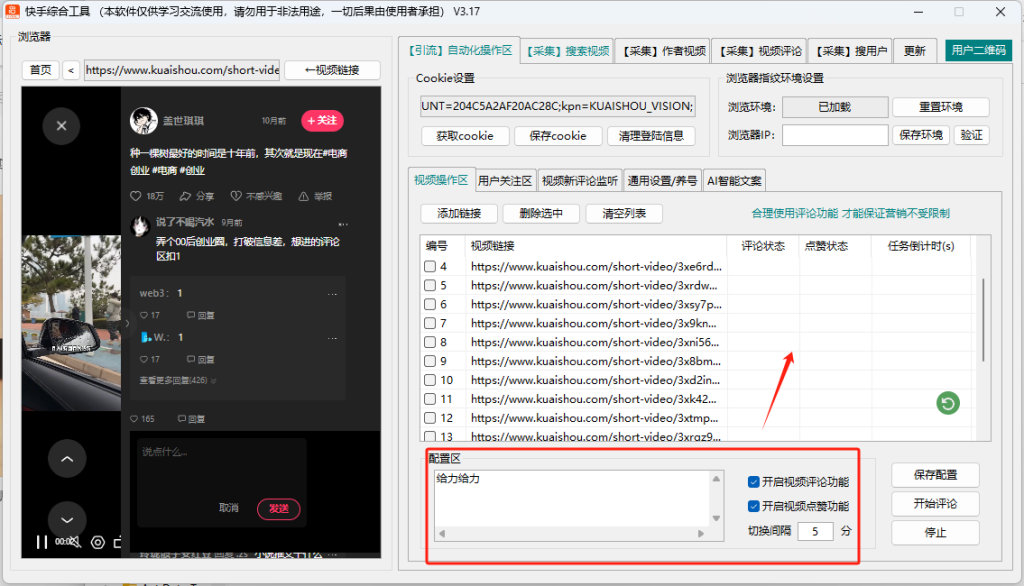The width and height of the screenshot is (1024, 586).
Task: Click the 开始评论 button
Action: pyautogui.click(x=935, y=503)
